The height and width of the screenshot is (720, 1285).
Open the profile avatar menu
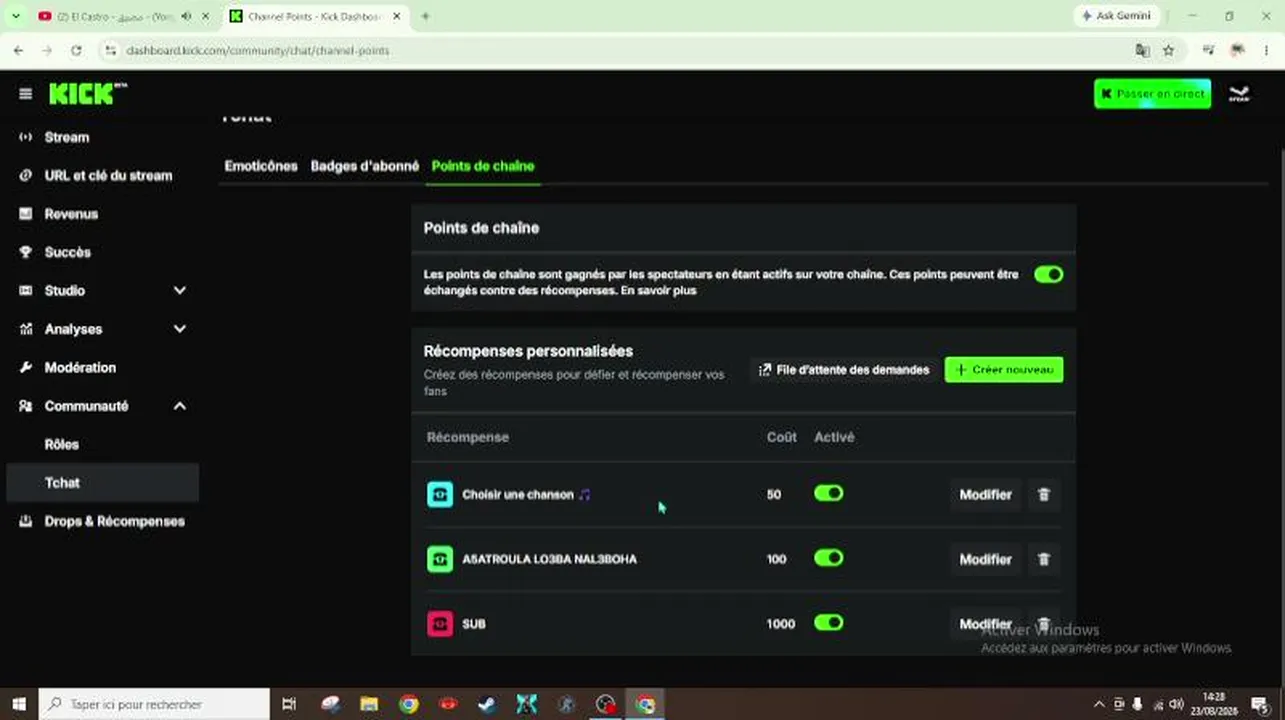pyautogui.click(x=1239, y=94)
